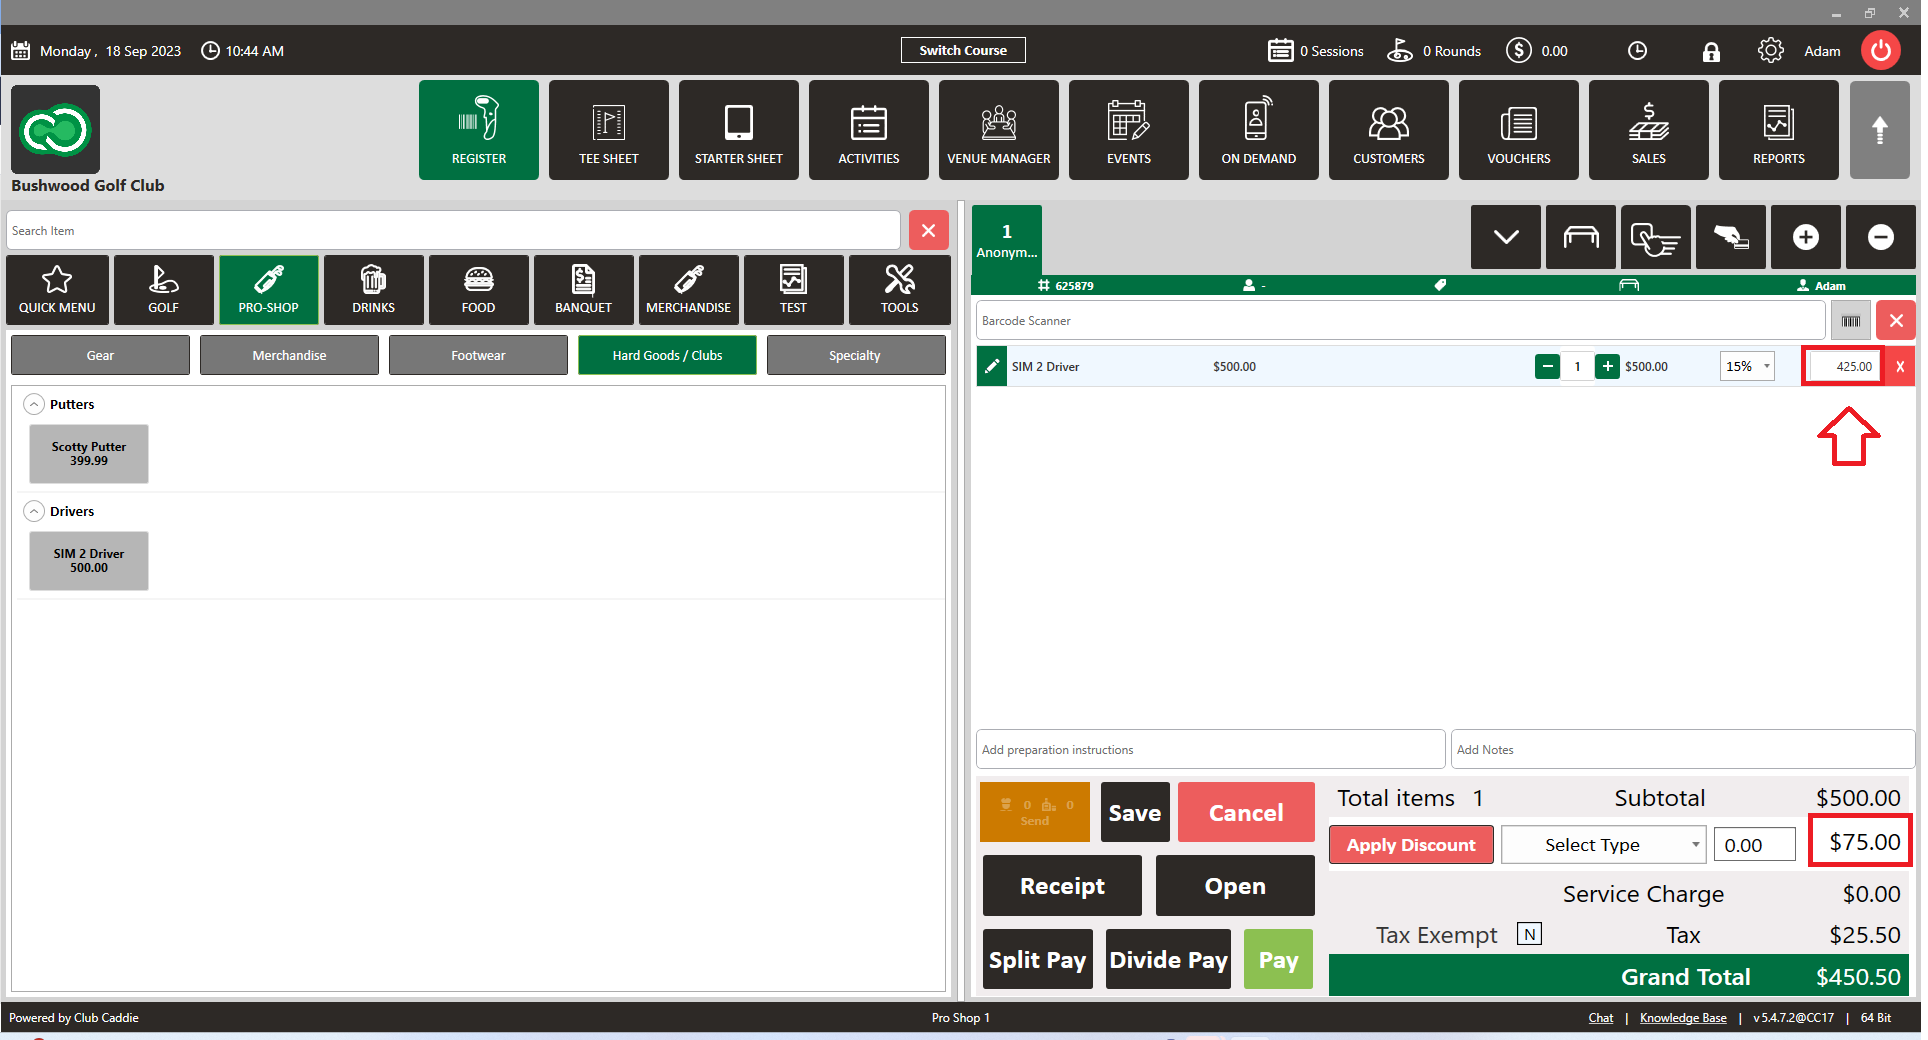The height and width of the screenshot is (1040, 1928).
Task: Select the Footwear subcategory tab
Action: [478, 355]
